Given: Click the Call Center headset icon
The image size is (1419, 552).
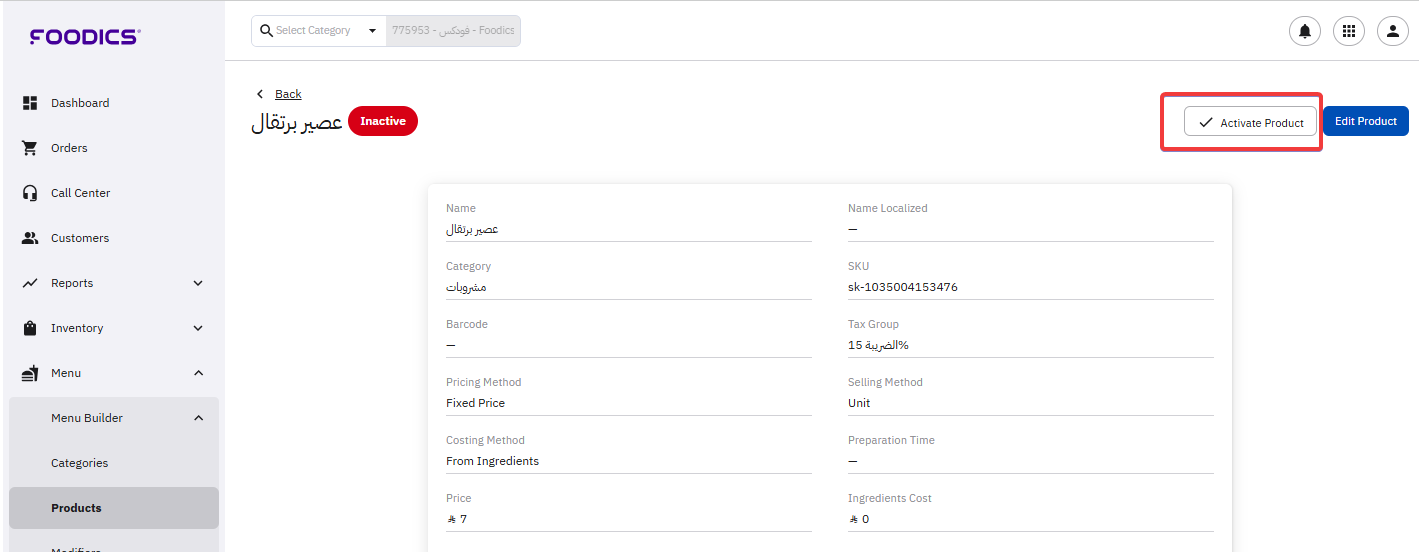Looking at the screenshot, I should point(30,193).
